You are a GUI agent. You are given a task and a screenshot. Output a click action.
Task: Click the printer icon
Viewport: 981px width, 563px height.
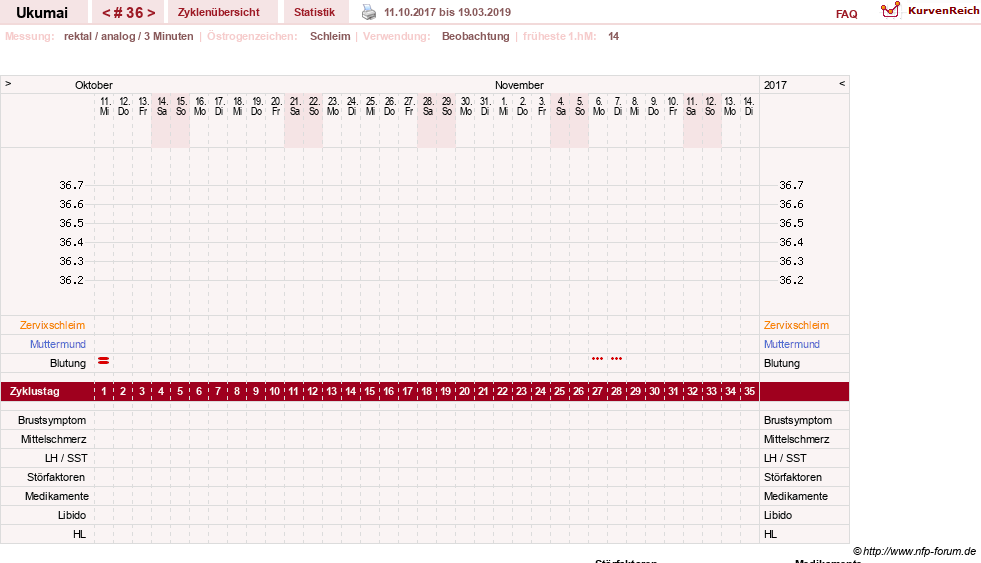click(x=369, y=12)
